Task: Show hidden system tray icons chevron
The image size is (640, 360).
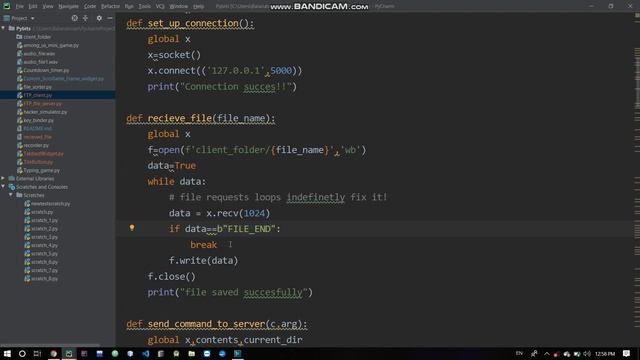Action: [547, 353]
